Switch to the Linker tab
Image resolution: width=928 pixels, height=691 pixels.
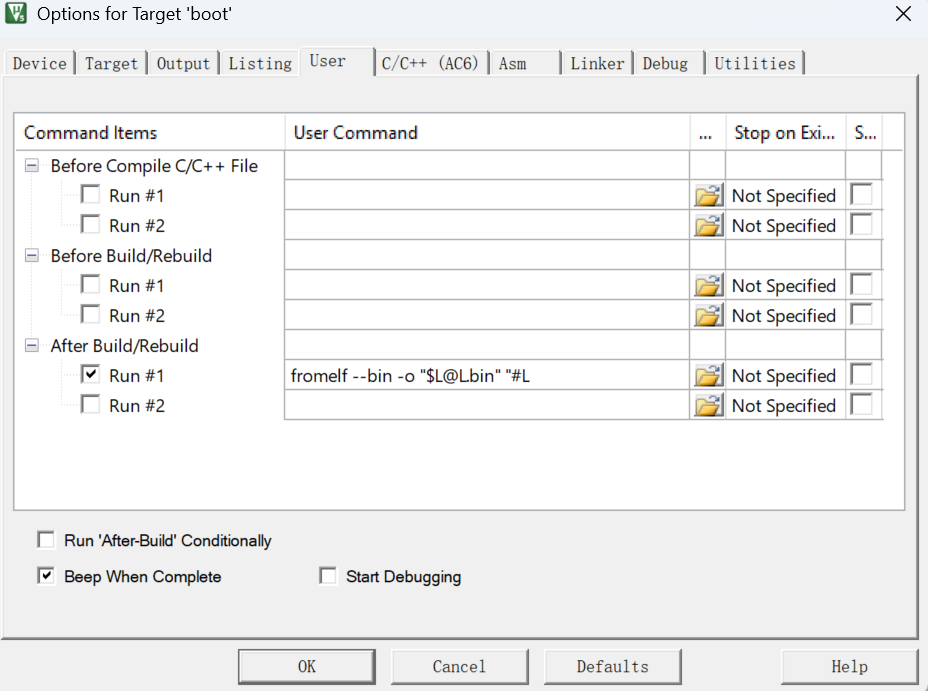click(x=597, y=63)
